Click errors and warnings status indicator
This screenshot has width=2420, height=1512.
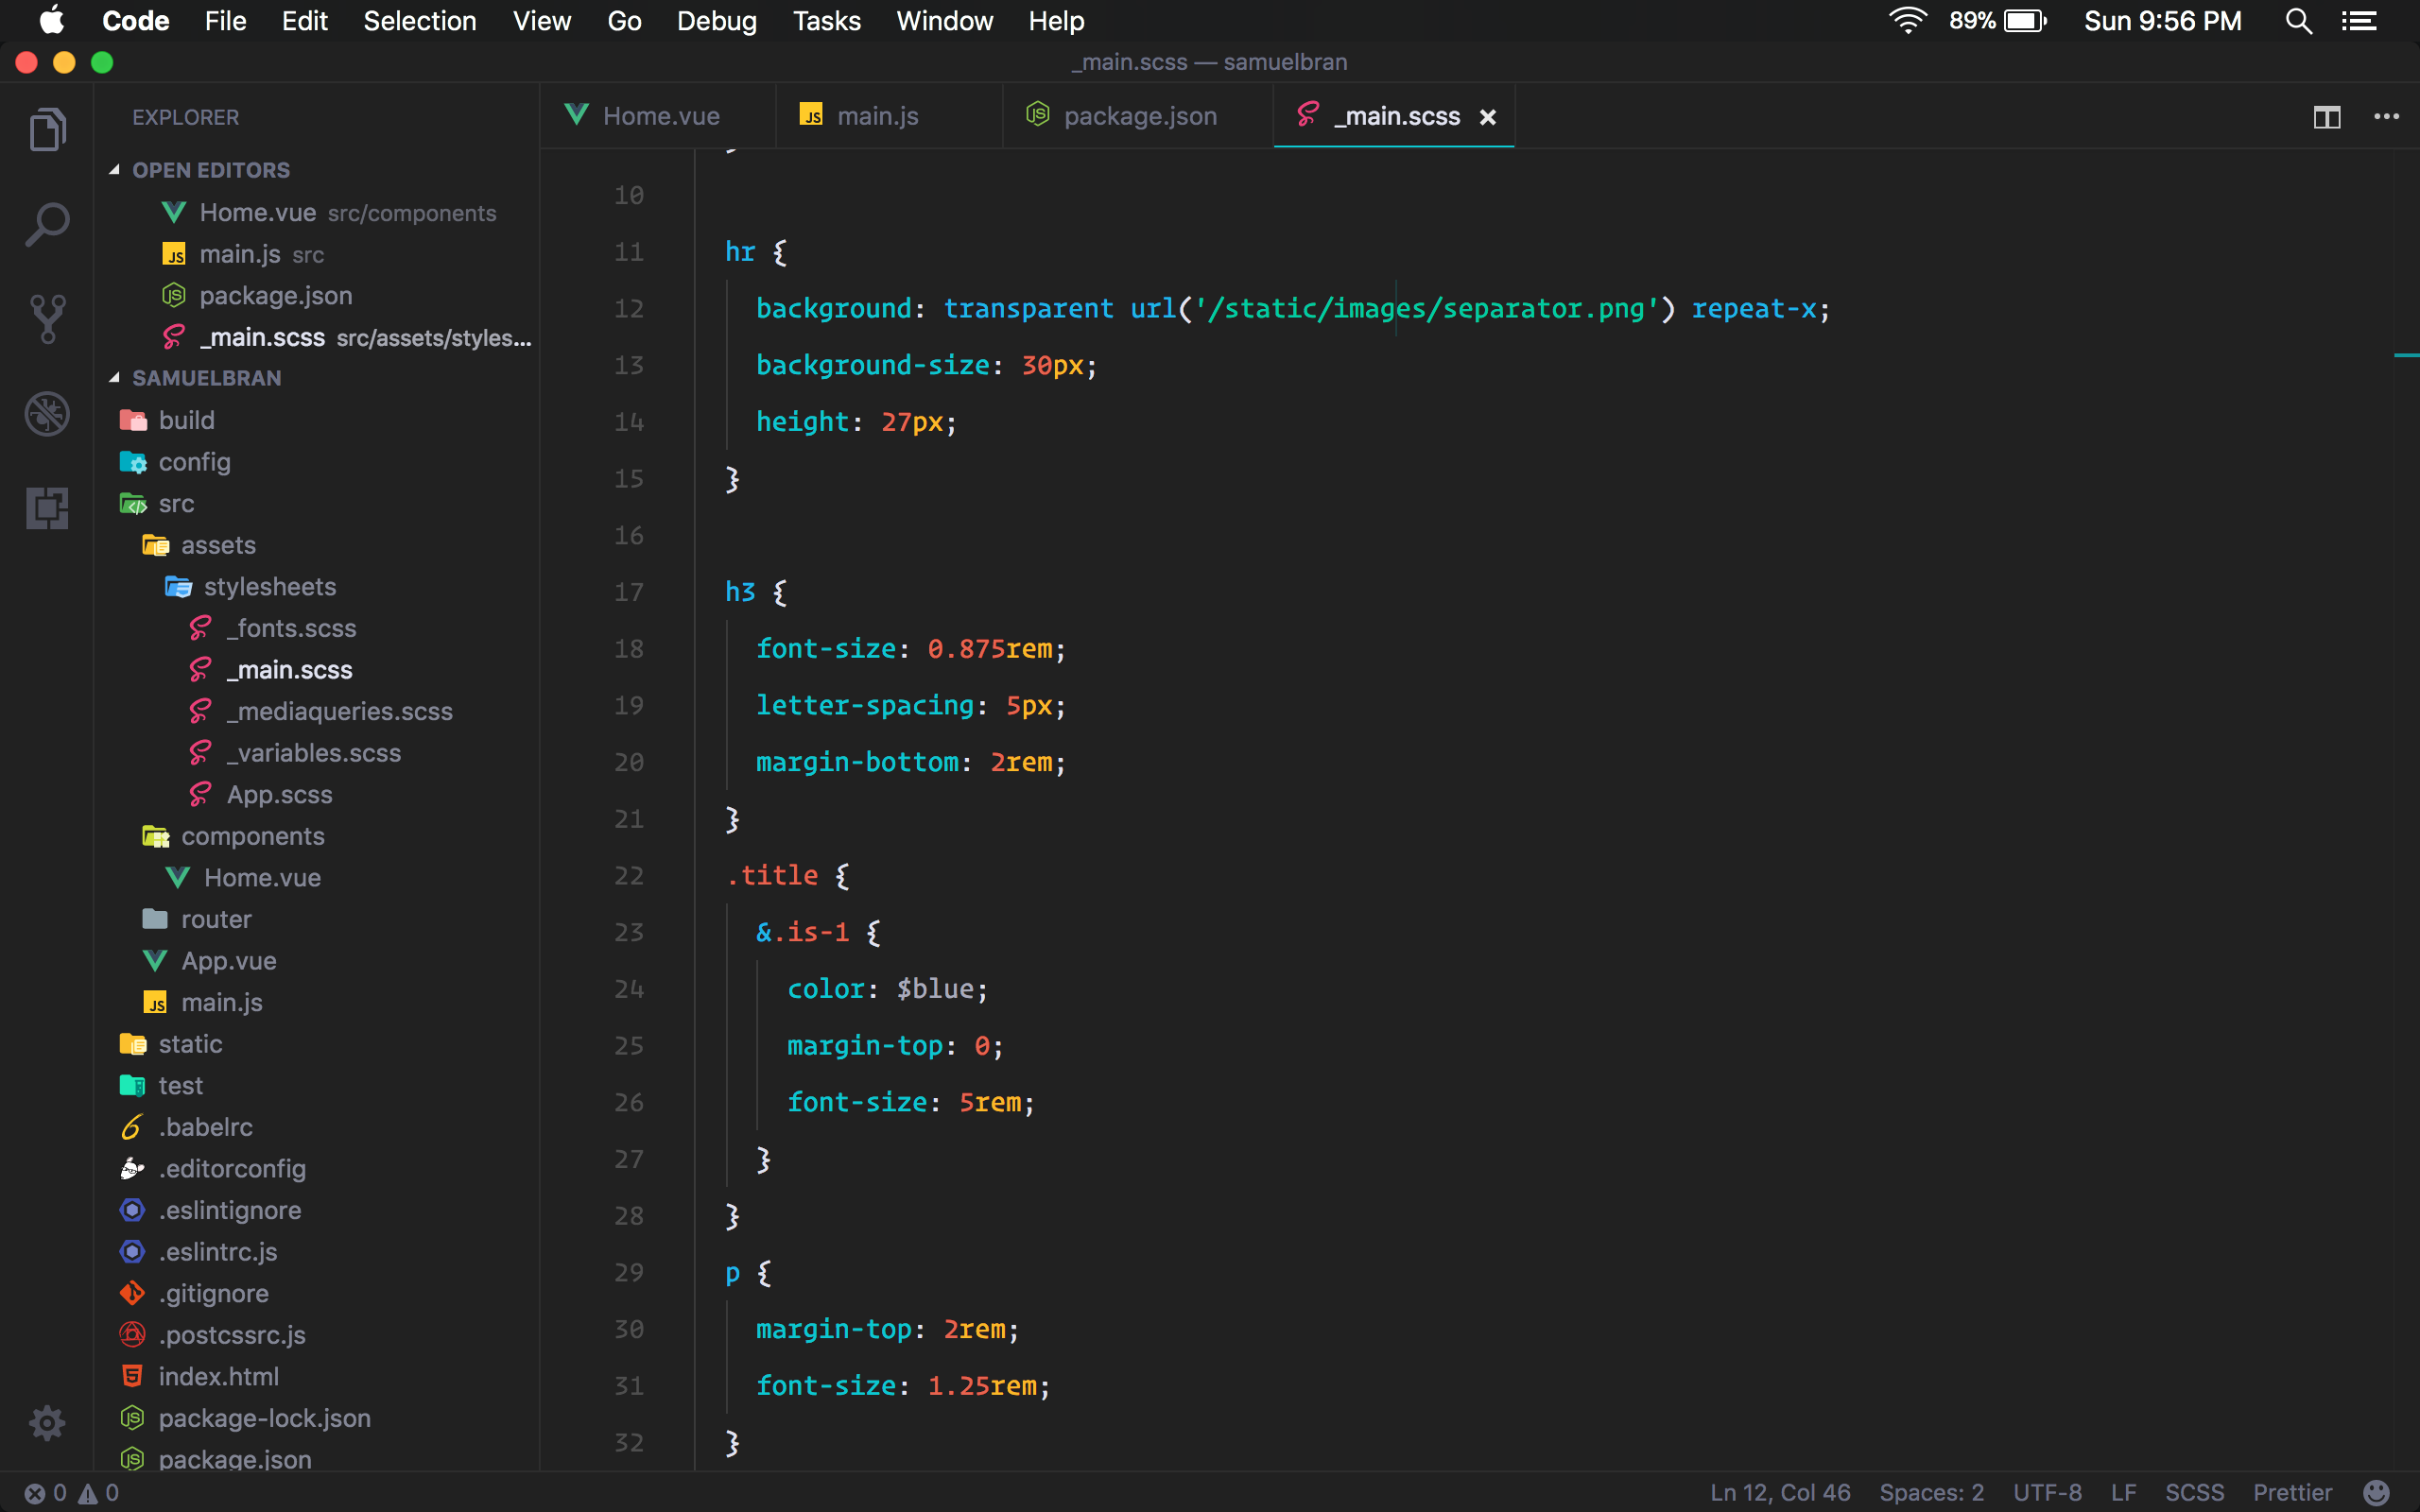tap(71, 1492)
